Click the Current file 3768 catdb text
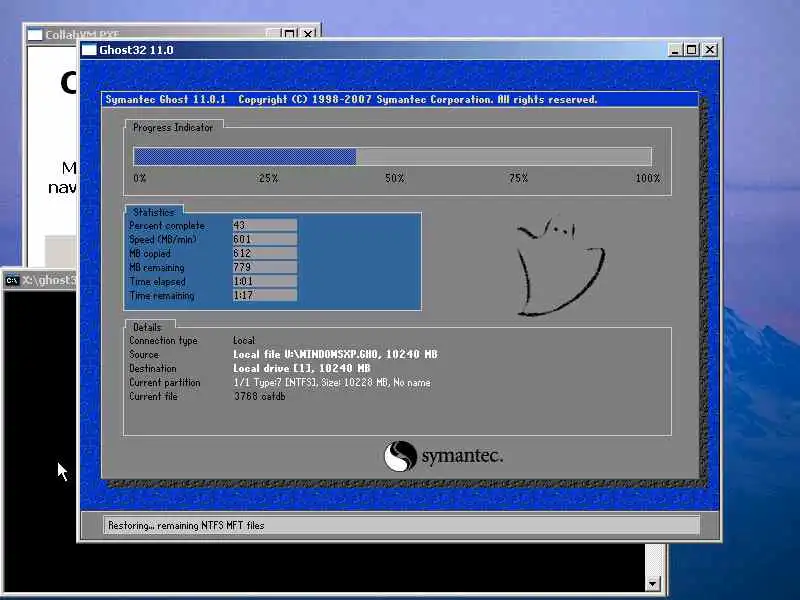 coord(260,396)
